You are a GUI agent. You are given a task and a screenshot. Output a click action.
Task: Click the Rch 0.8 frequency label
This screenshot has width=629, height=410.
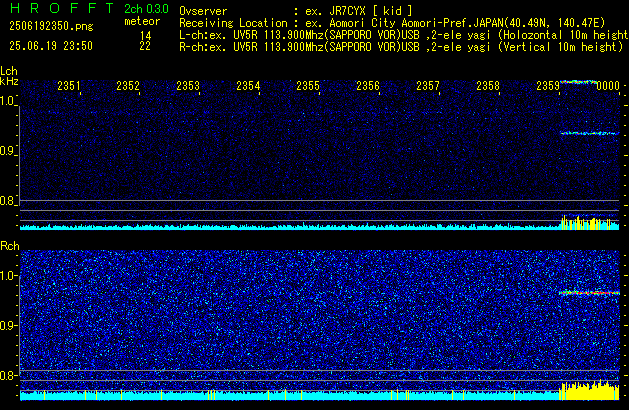click(7, 375)
